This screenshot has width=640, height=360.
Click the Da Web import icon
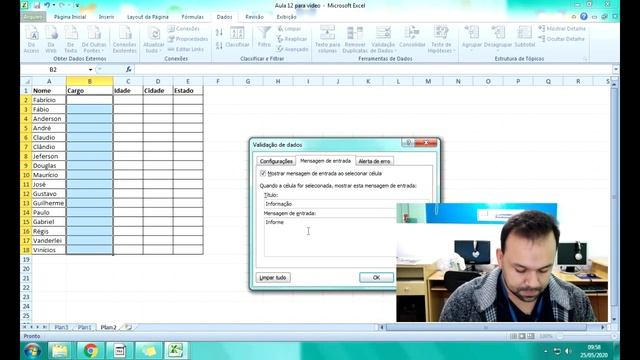pos(51,39)
